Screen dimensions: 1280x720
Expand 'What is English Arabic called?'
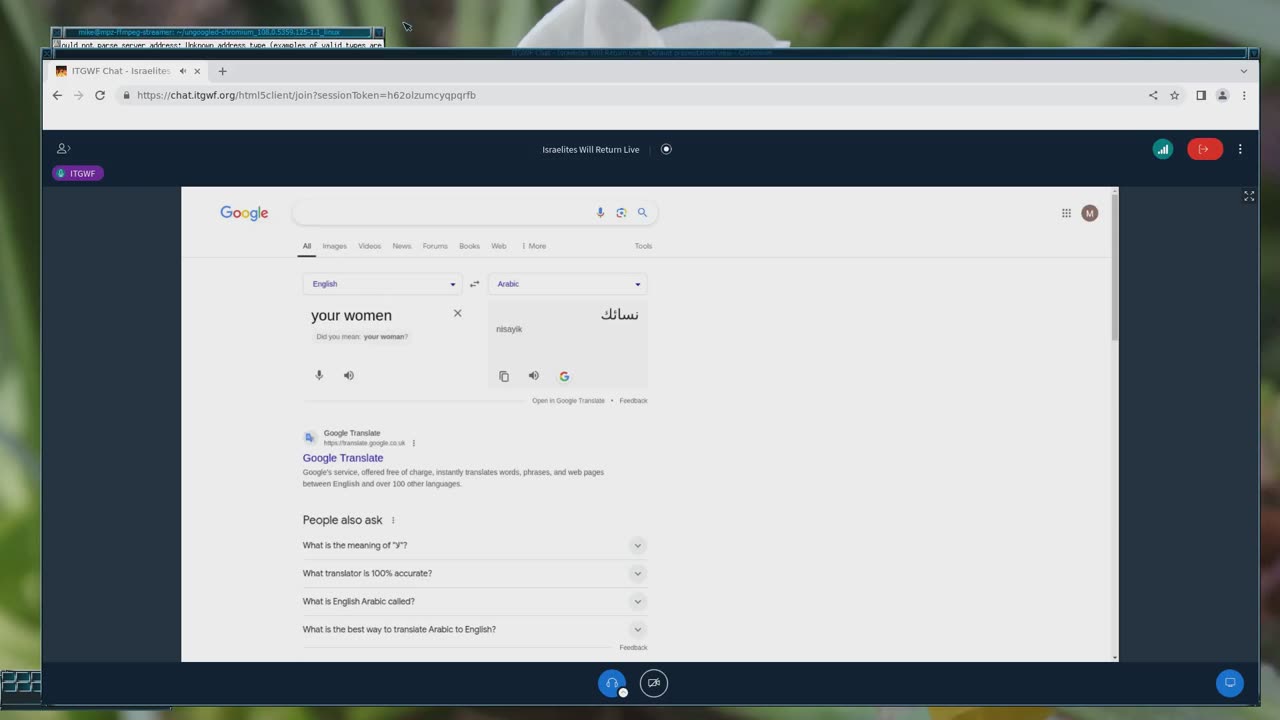pos(475,601)
